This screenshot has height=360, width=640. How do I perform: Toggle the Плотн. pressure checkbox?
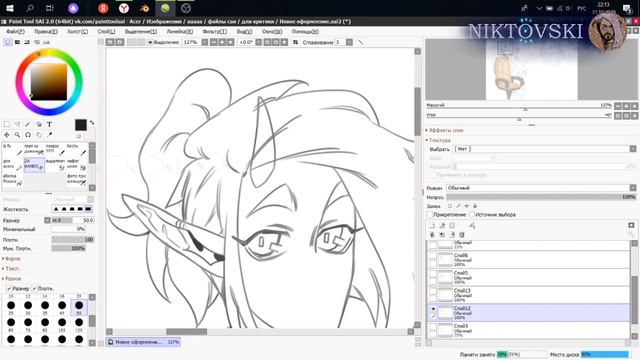[34, 289]
